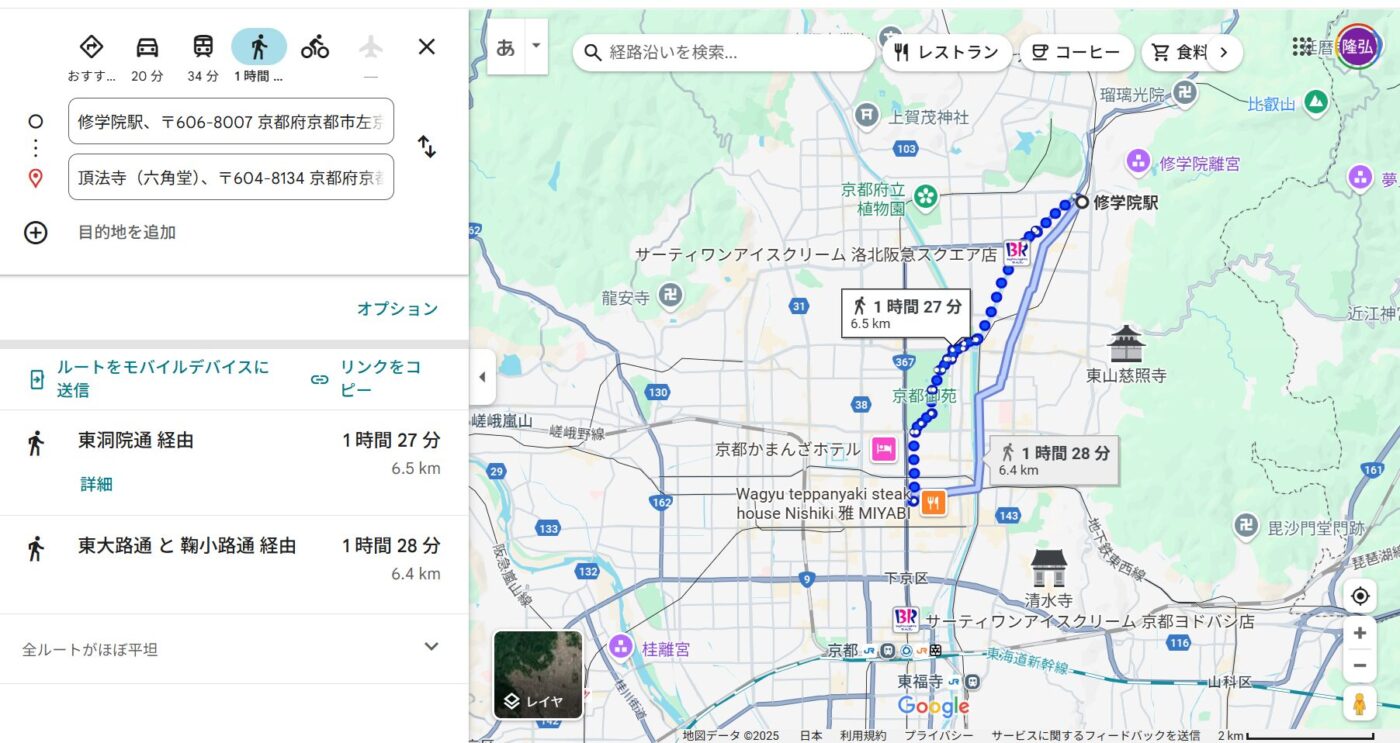
Task: Center the map on your location
Action: pyautogui.click(x=1359, y=597)
